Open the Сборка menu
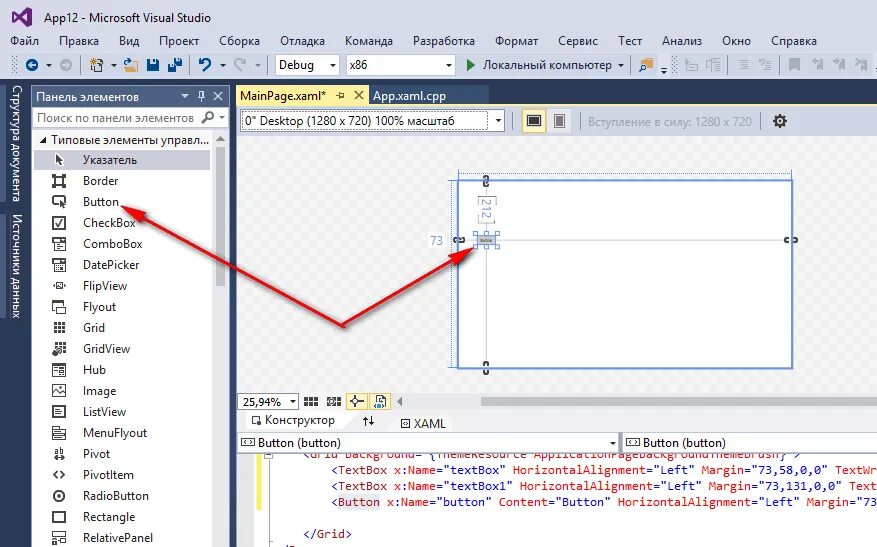The image size is (877, 547). [239, 41]
